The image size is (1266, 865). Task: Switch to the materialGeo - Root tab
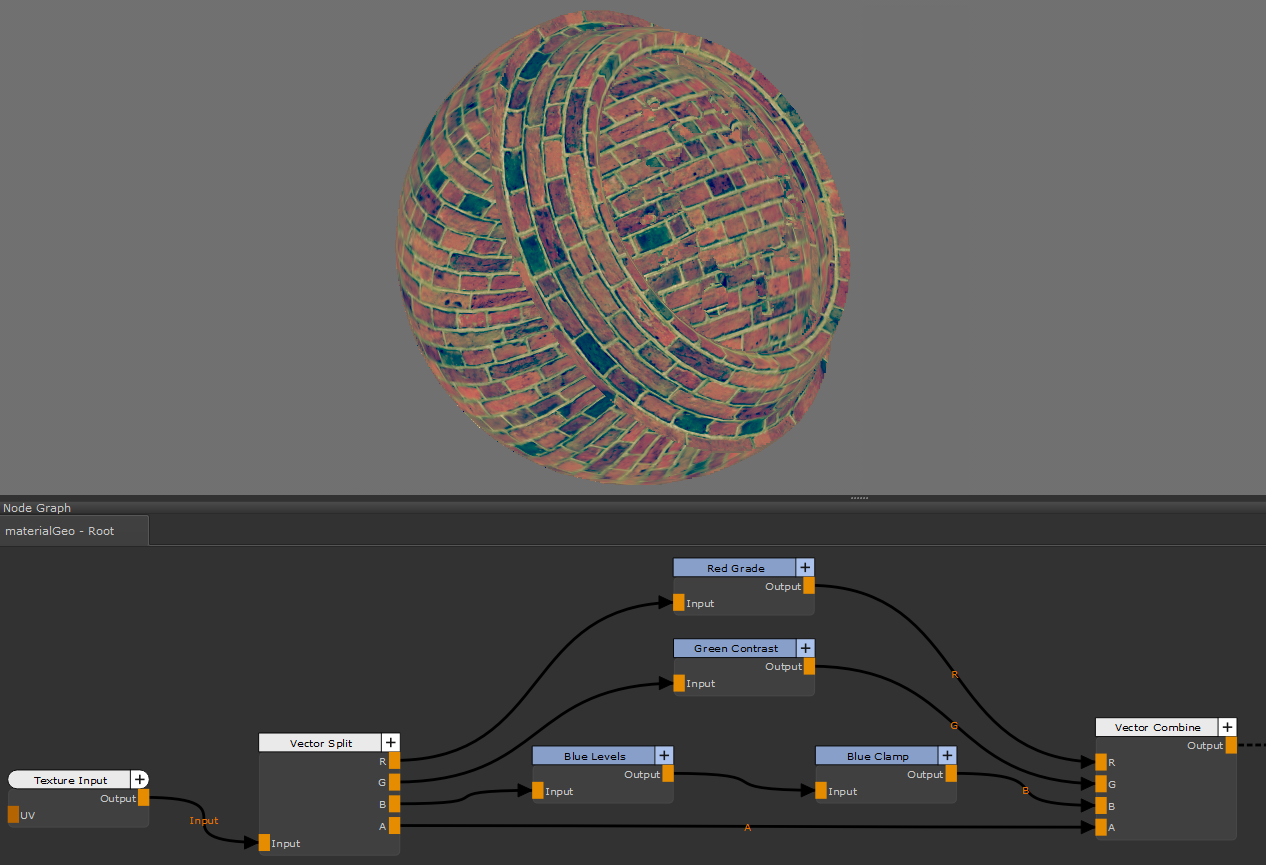coord(60,531)
